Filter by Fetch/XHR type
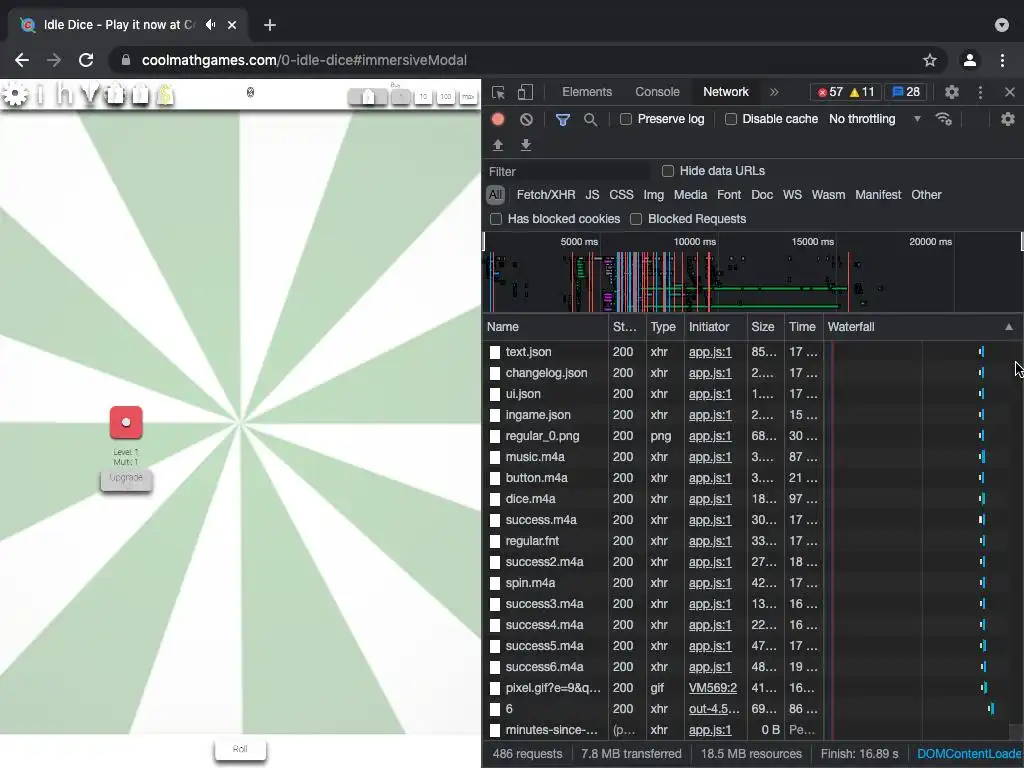The width and height of the screenshot is (1024, 768). click(546, 195)
